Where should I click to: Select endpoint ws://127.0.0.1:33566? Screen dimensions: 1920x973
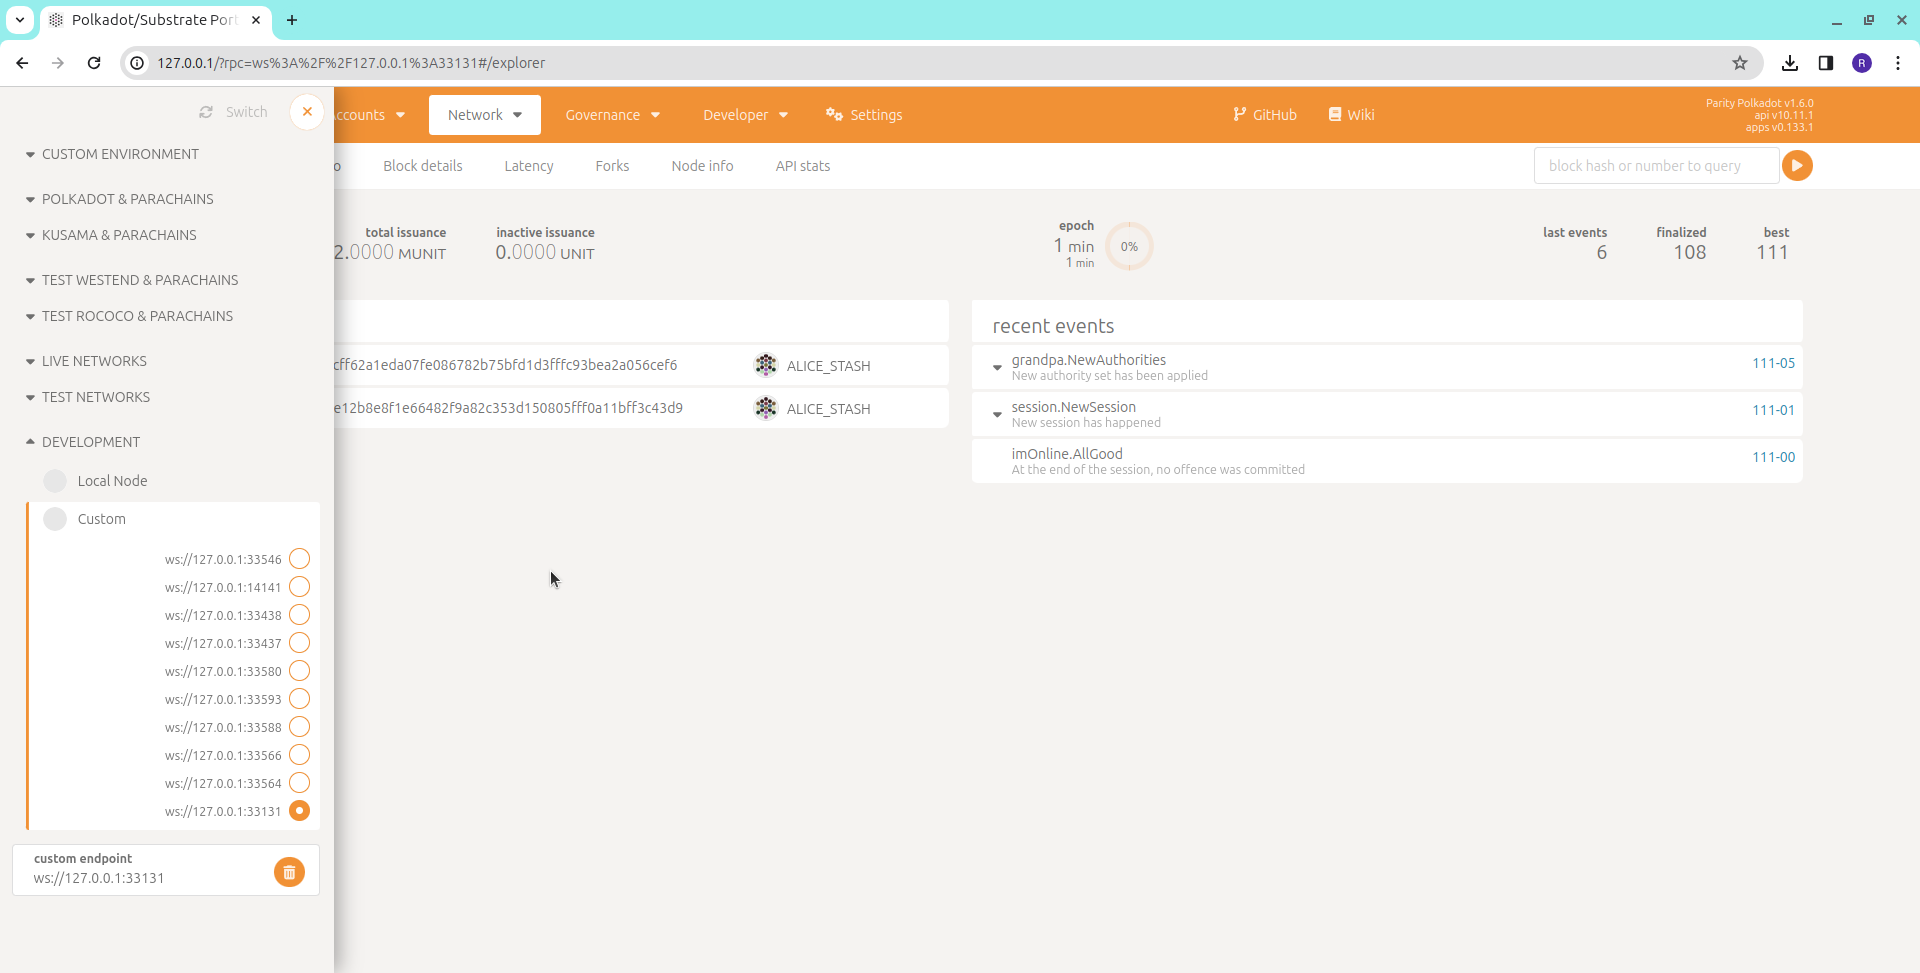click(x=299, y=755)
